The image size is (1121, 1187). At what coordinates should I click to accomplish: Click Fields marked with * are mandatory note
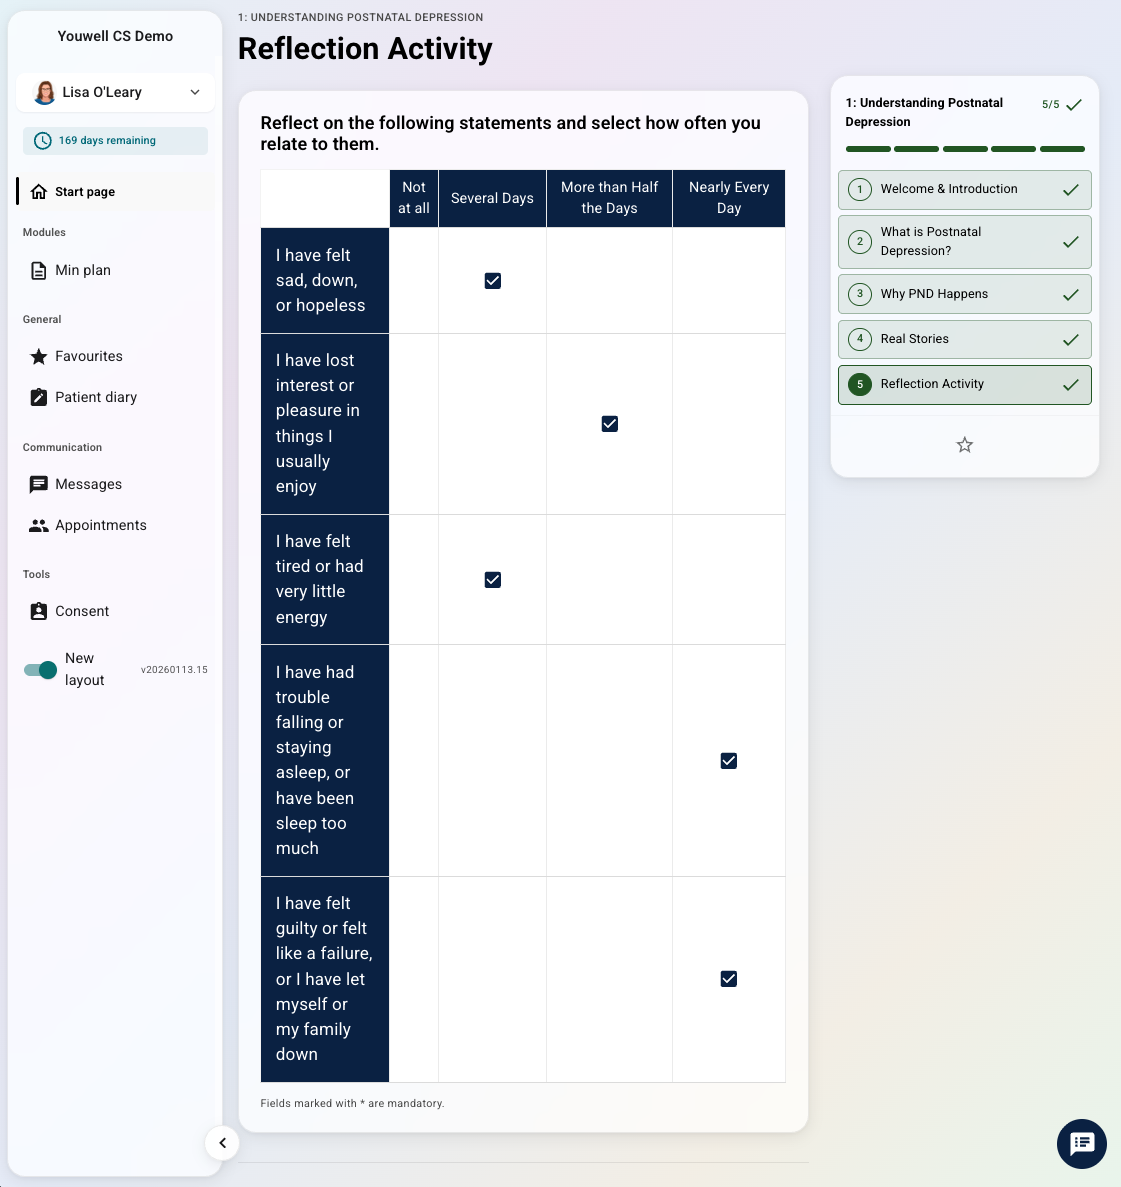(352, 1104)
